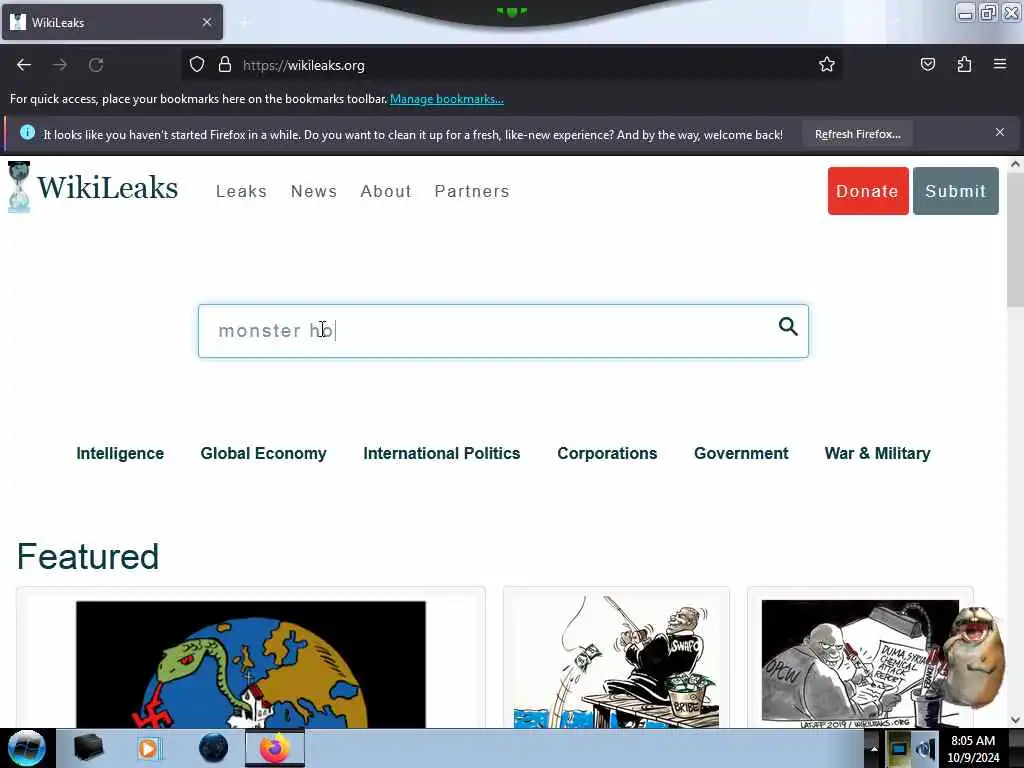Bookmark this page with the star icon

pos(827,64)
